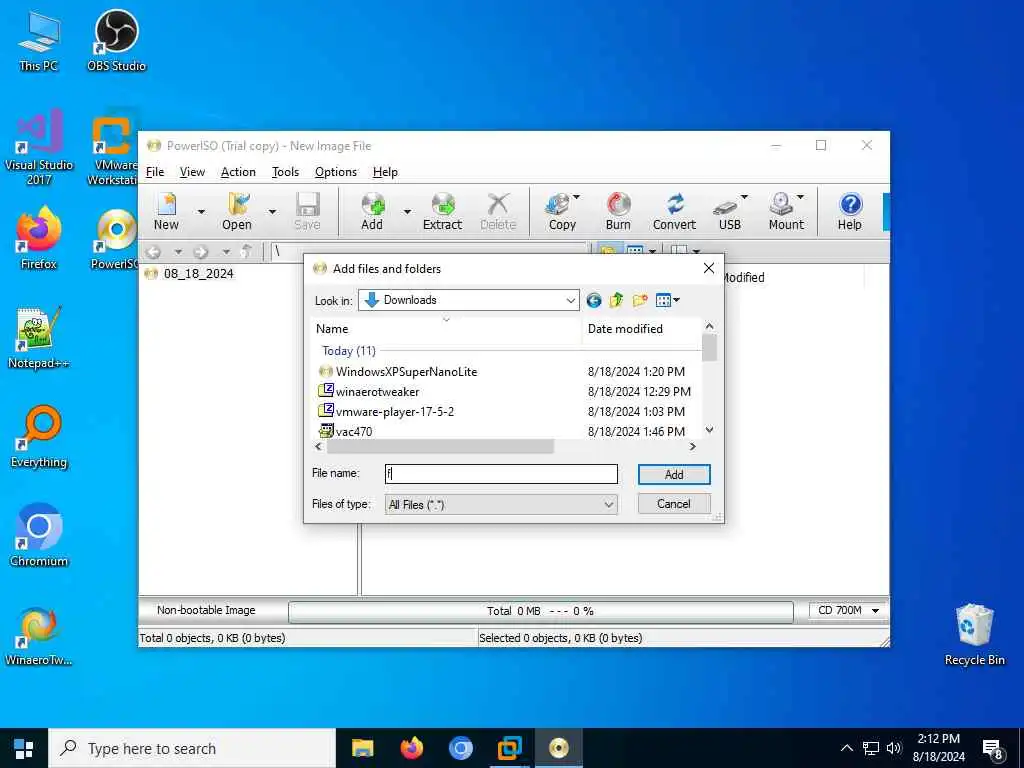
Task: Select Chromium desktop shortcut
Action: click(x=39, y=536)
